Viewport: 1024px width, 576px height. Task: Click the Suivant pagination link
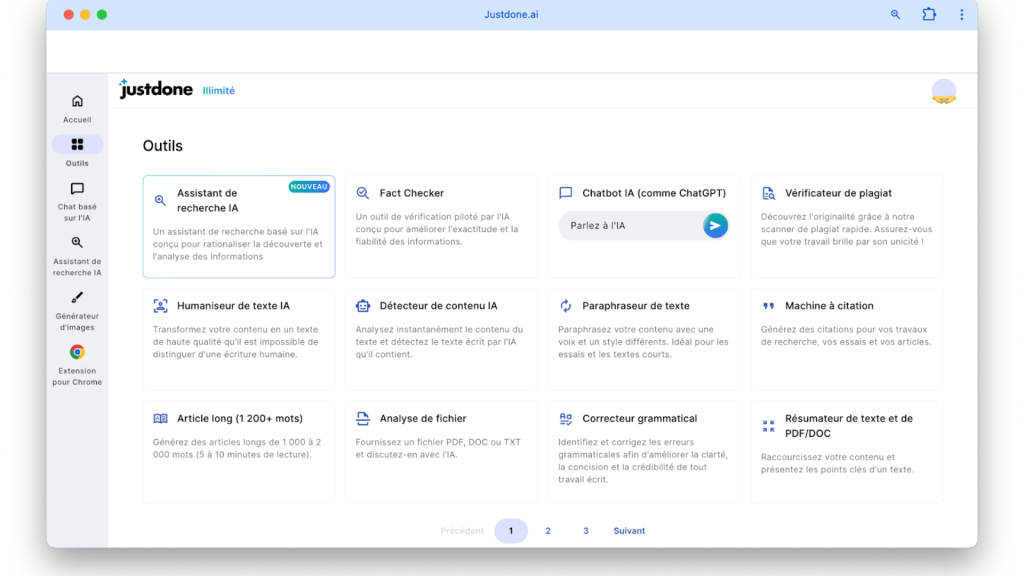(629, 531)
